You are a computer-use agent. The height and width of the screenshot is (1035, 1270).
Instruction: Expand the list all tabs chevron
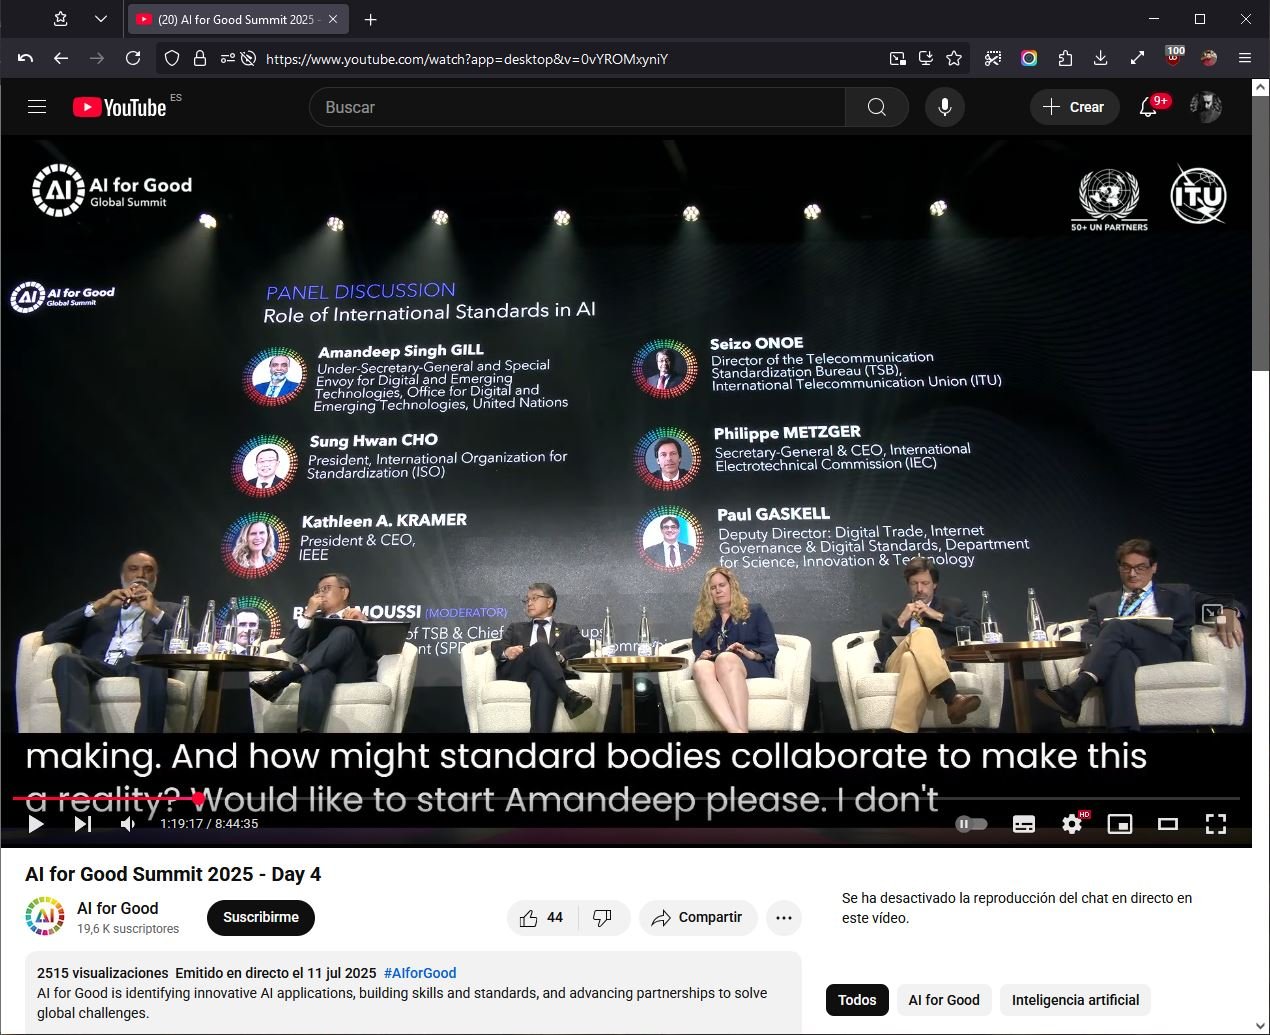click(101, 19)
